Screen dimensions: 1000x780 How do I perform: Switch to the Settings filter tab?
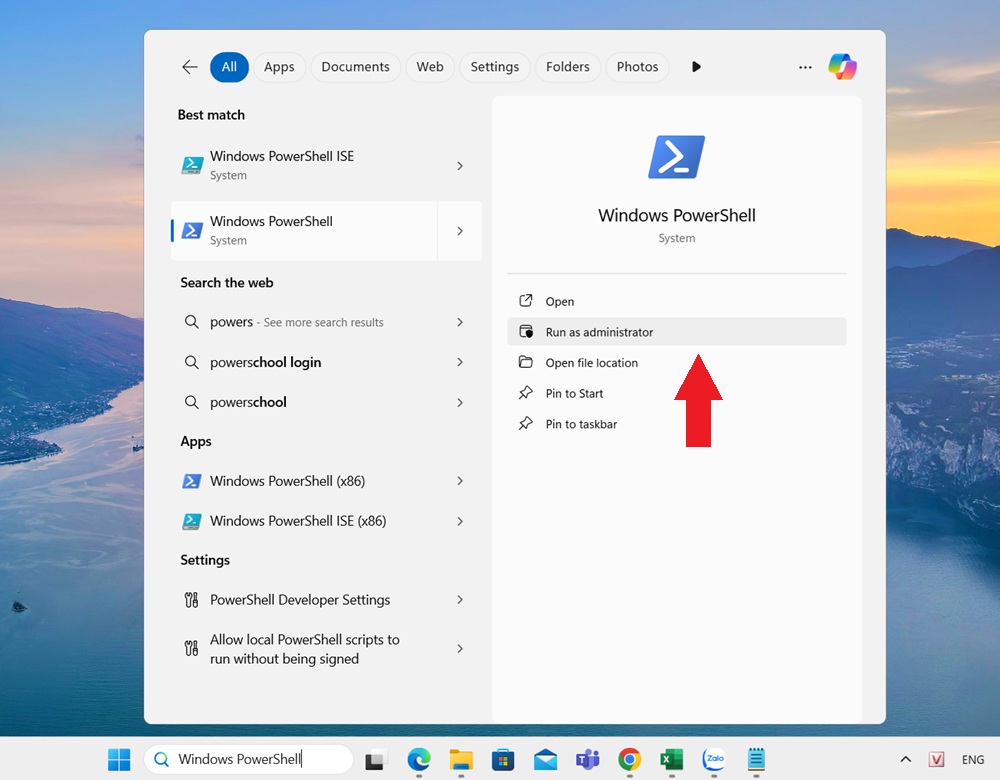[x=494, y=67]
